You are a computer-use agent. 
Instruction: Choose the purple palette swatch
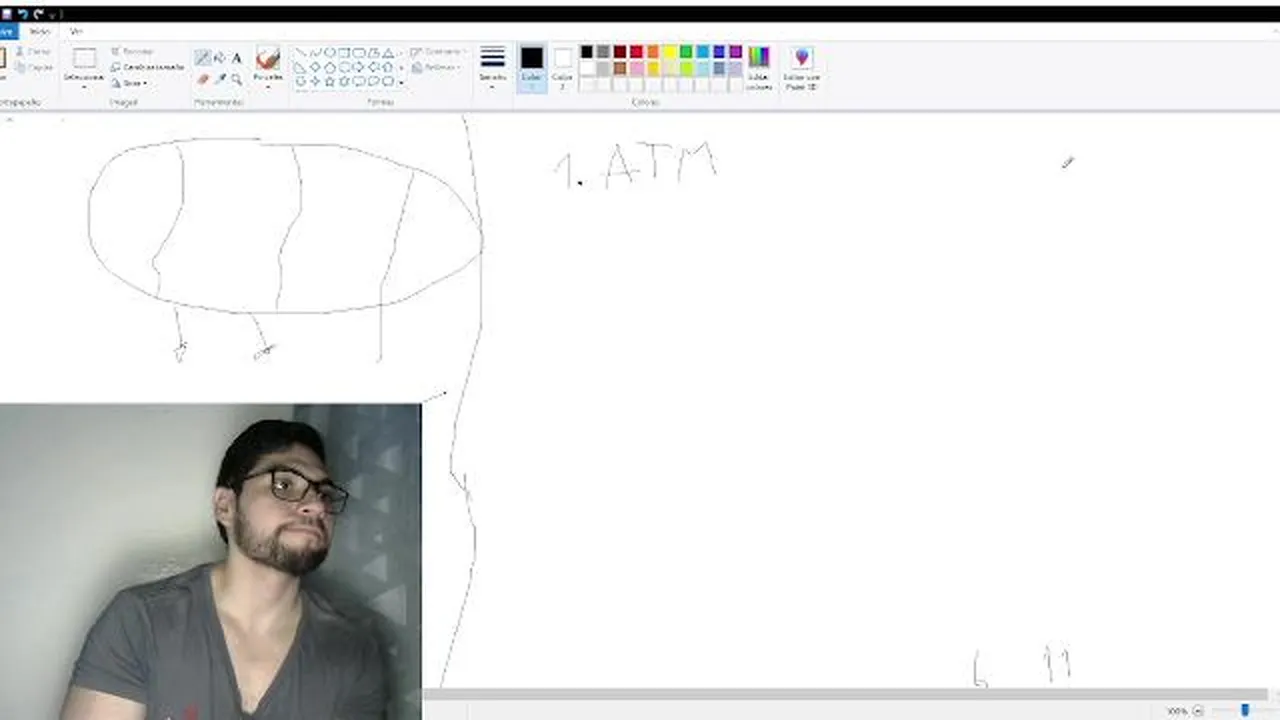coord(735,52)
